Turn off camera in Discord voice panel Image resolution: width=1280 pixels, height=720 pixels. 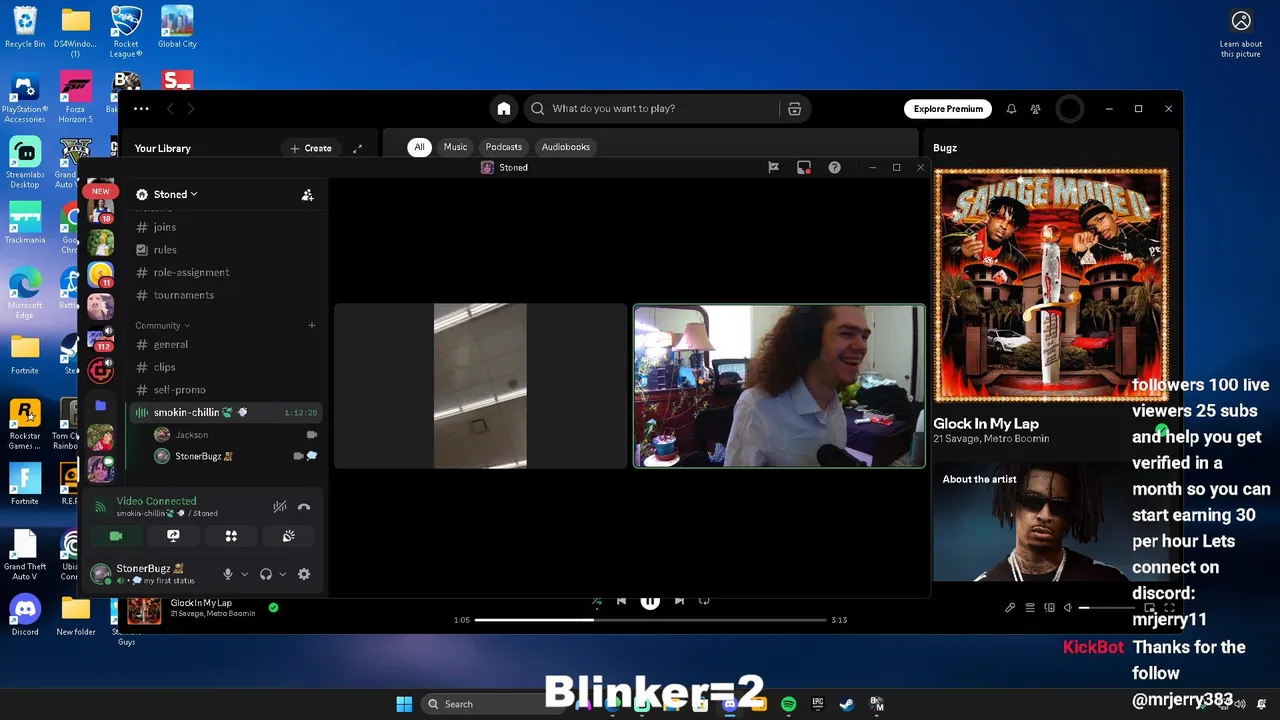point(116,536)
